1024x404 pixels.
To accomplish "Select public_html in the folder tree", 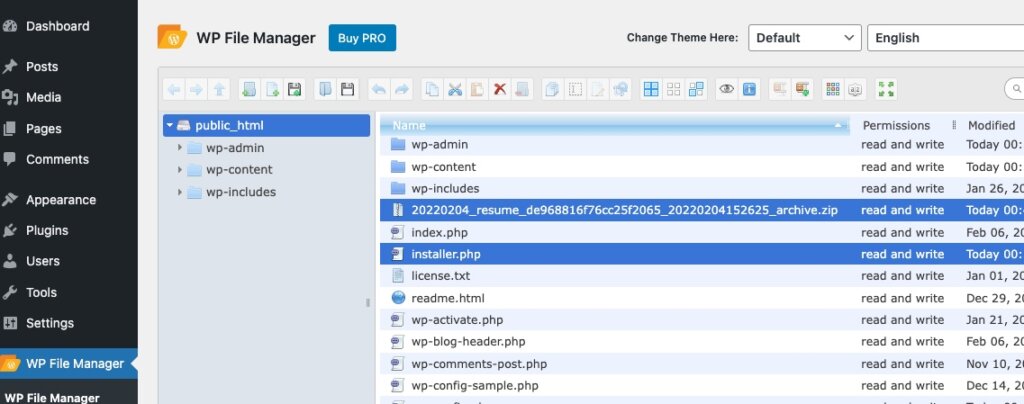I will pyautogui.click(x=266, y=125).
